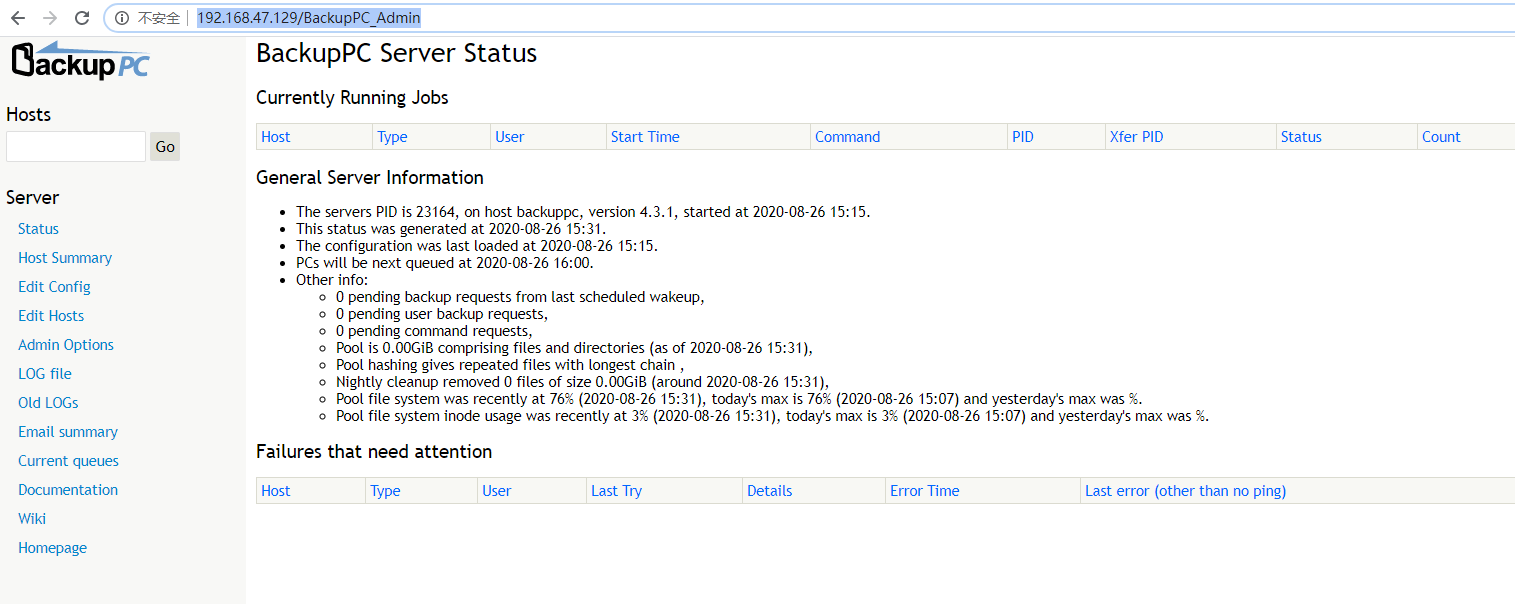This screenshot has height=604, width=1515.
Task: Open the Wiki link
Action: coord(32,519)
